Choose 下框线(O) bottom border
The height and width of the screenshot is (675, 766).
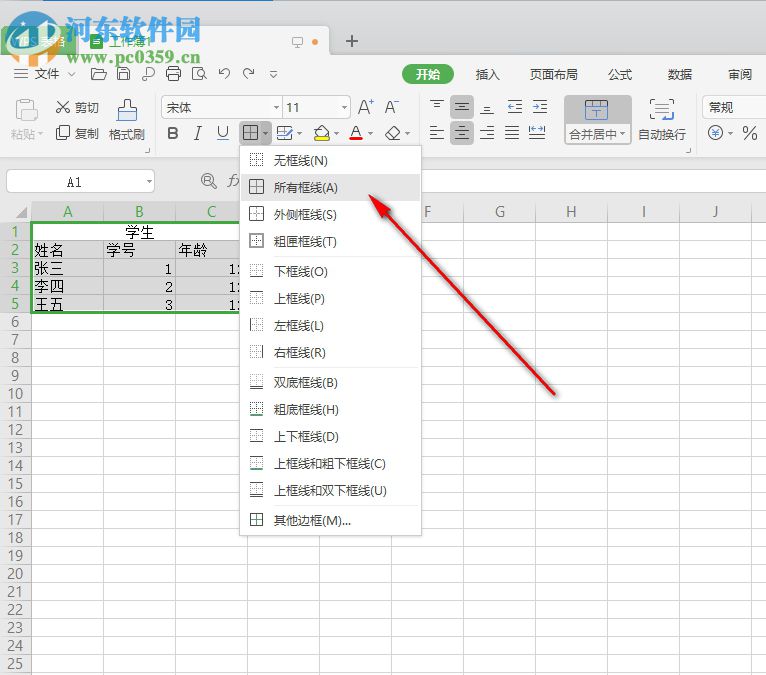[x=331, y=271]
